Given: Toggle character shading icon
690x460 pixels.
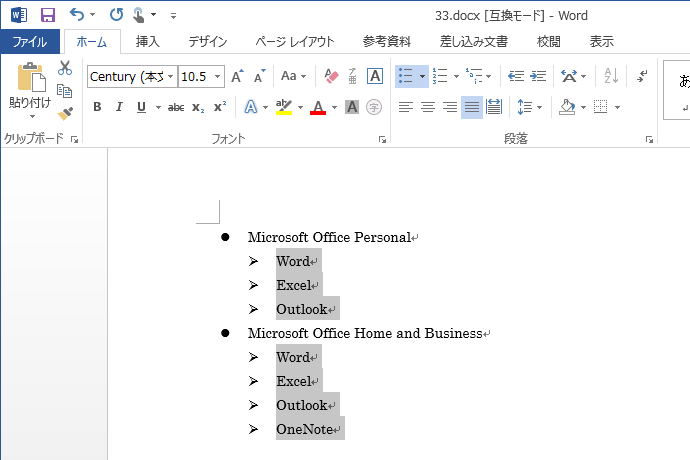Looking at the screenshot, I should tap(352, 107).
